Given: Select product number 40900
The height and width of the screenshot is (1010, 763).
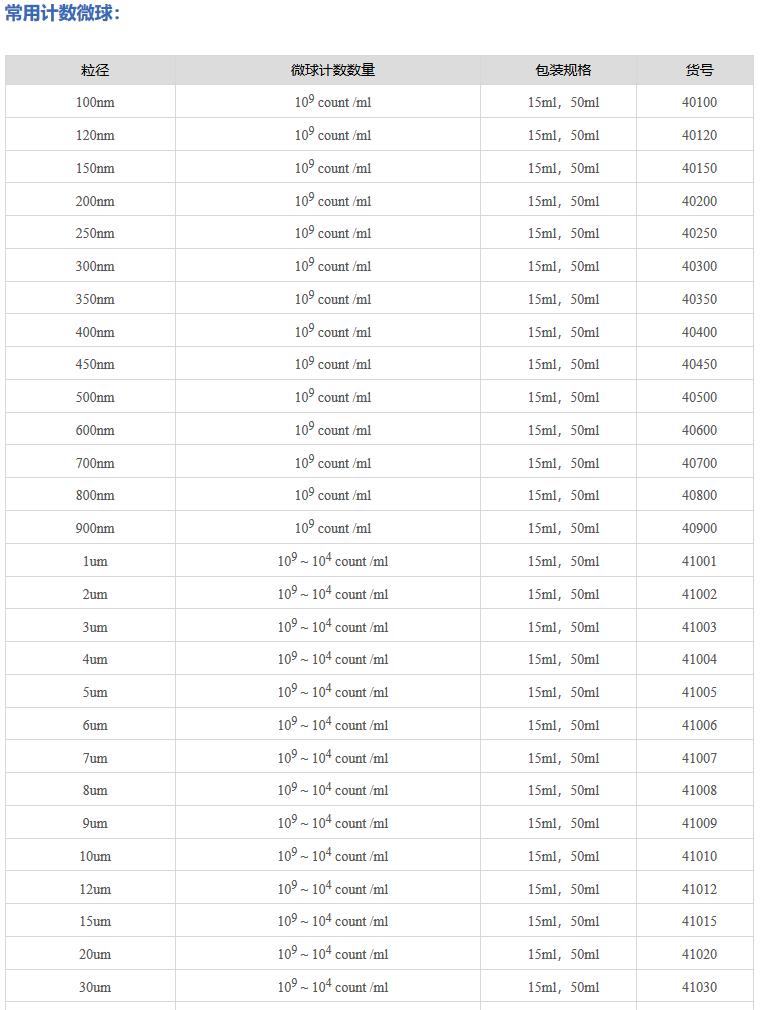Looking at the screenshot, I should pos(699,528).
